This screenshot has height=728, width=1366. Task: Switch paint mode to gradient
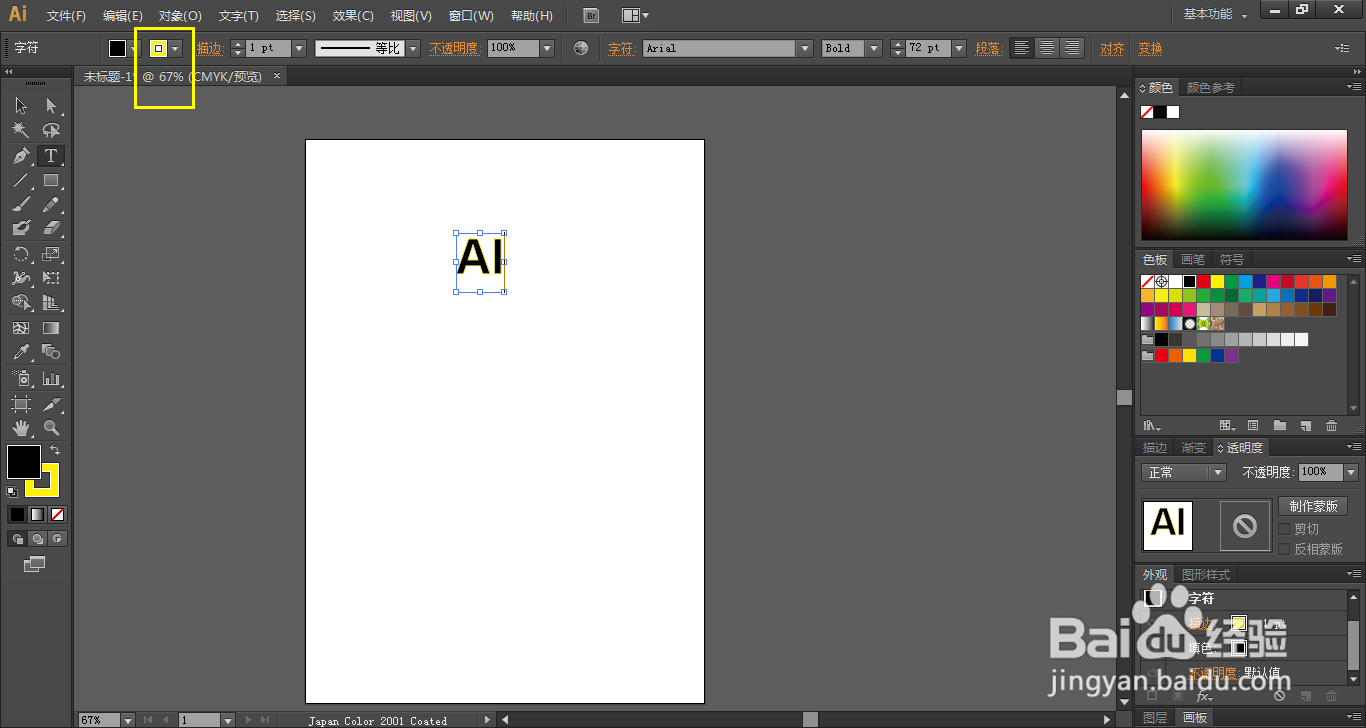[37, 515]
